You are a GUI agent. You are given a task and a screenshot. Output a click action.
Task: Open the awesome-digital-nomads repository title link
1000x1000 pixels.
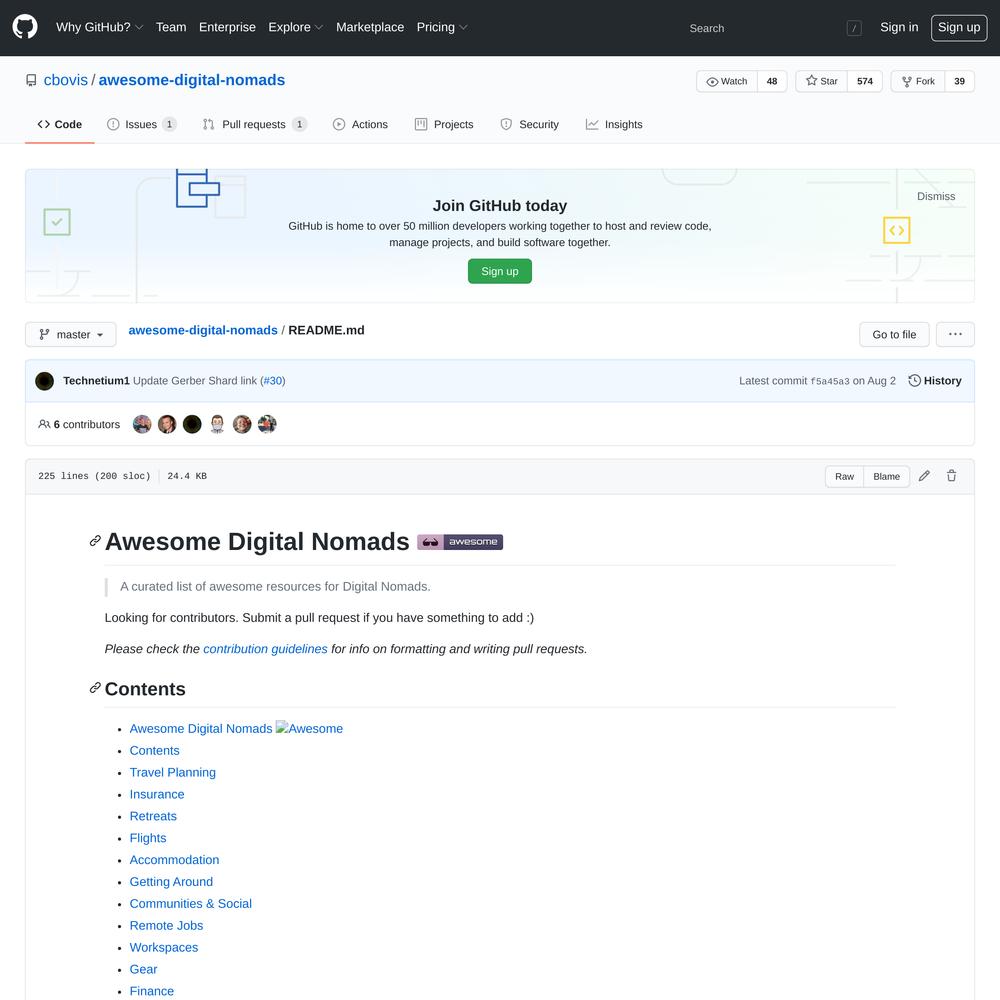192,80
